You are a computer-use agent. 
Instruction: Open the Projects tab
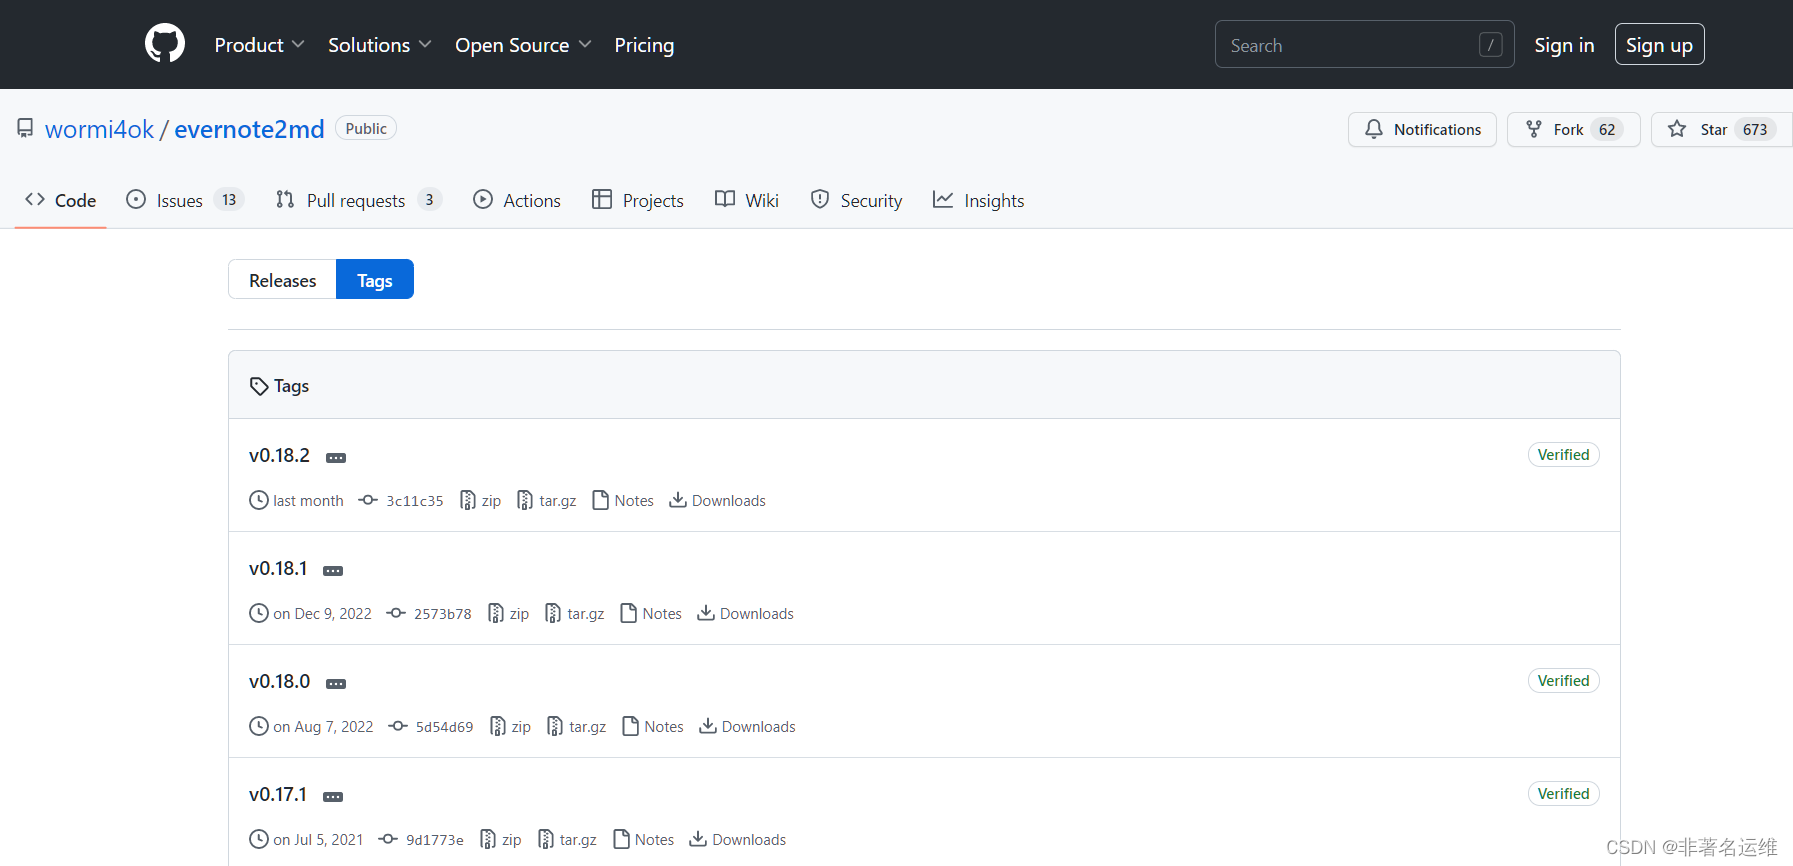638,200
